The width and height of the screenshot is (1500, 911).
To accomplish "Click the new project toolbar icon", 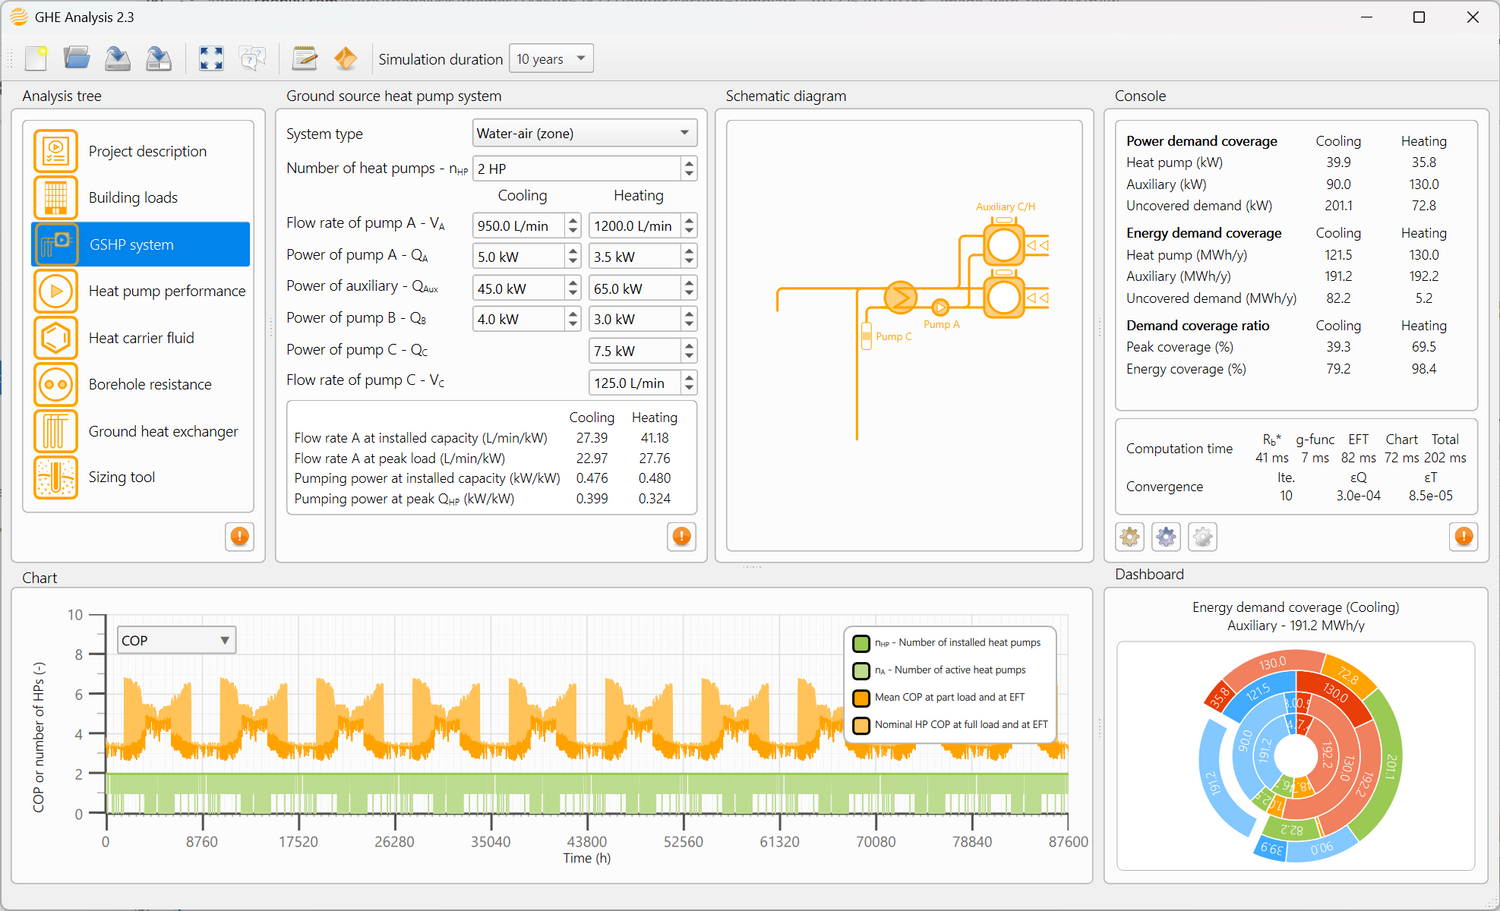I will click(37, 59).
